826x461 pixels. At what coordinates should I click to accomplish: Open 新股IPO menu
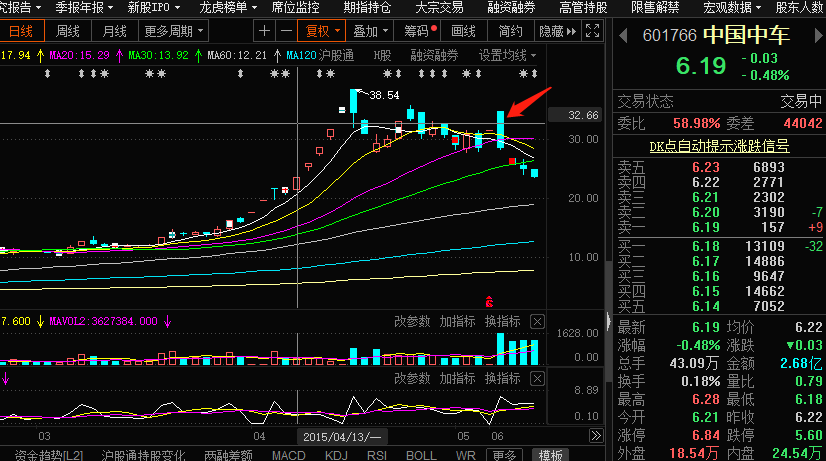pos(154,7)
